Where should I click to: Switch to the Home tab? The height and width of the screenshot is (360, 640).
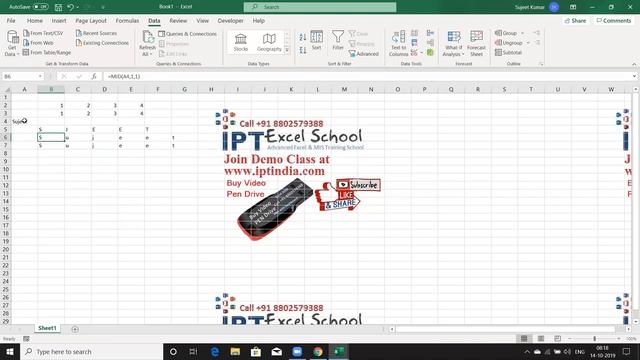click(x=35, y=20)
